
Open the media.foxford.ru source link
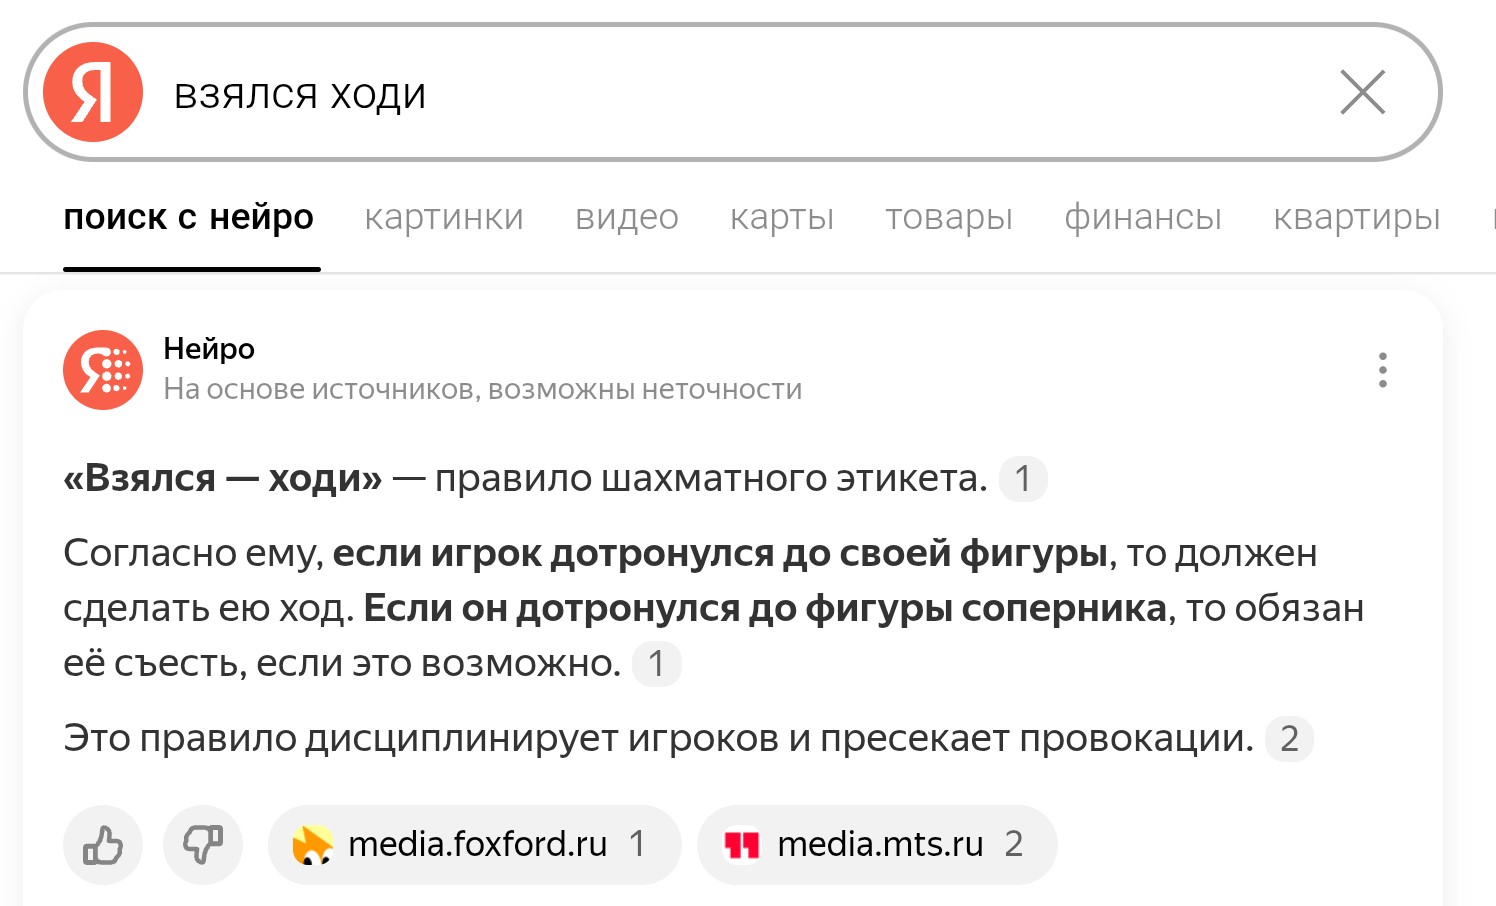tap(474, 845)
